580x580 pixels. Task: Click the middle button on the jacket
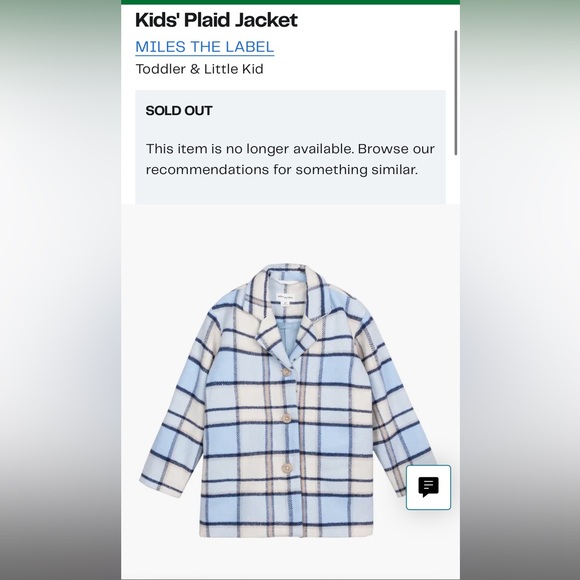(x=286, y=418)
